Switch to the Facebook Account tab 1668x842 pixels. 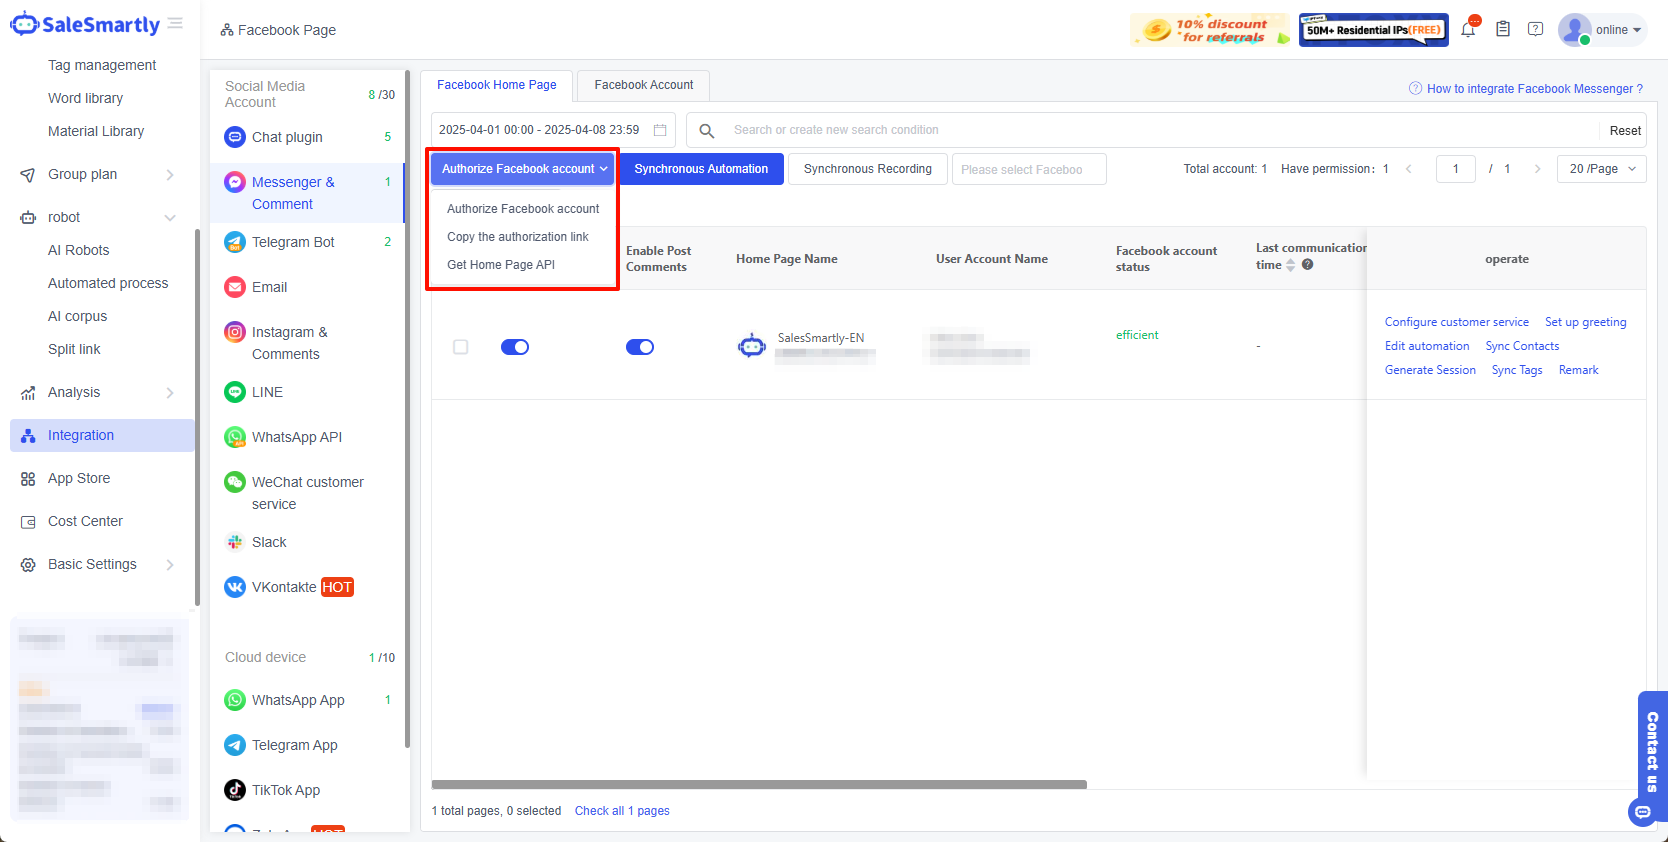coord(644,85)
